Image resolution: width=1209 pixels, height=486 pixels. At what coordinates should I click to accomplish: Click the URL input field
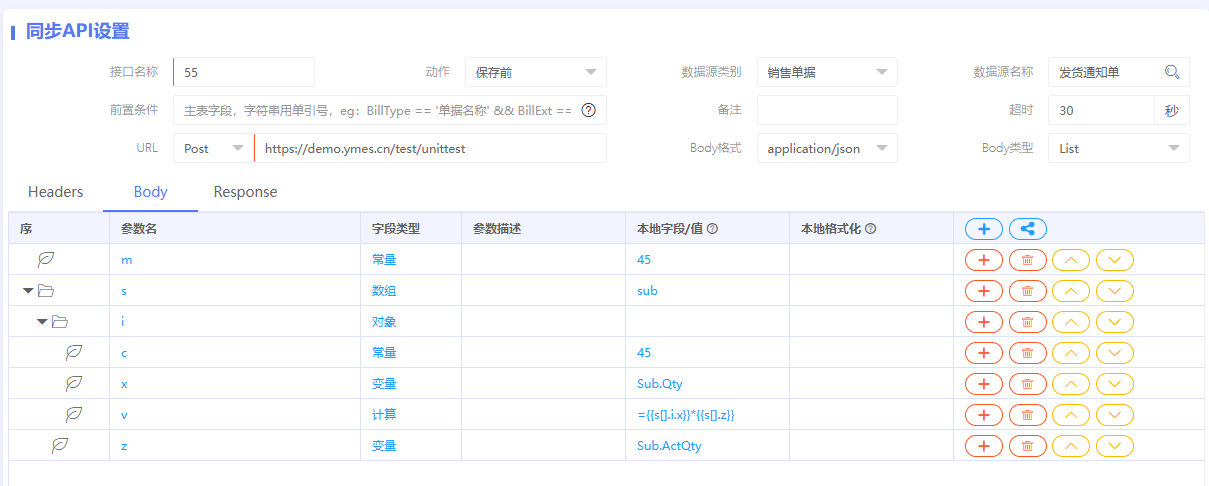430,148
